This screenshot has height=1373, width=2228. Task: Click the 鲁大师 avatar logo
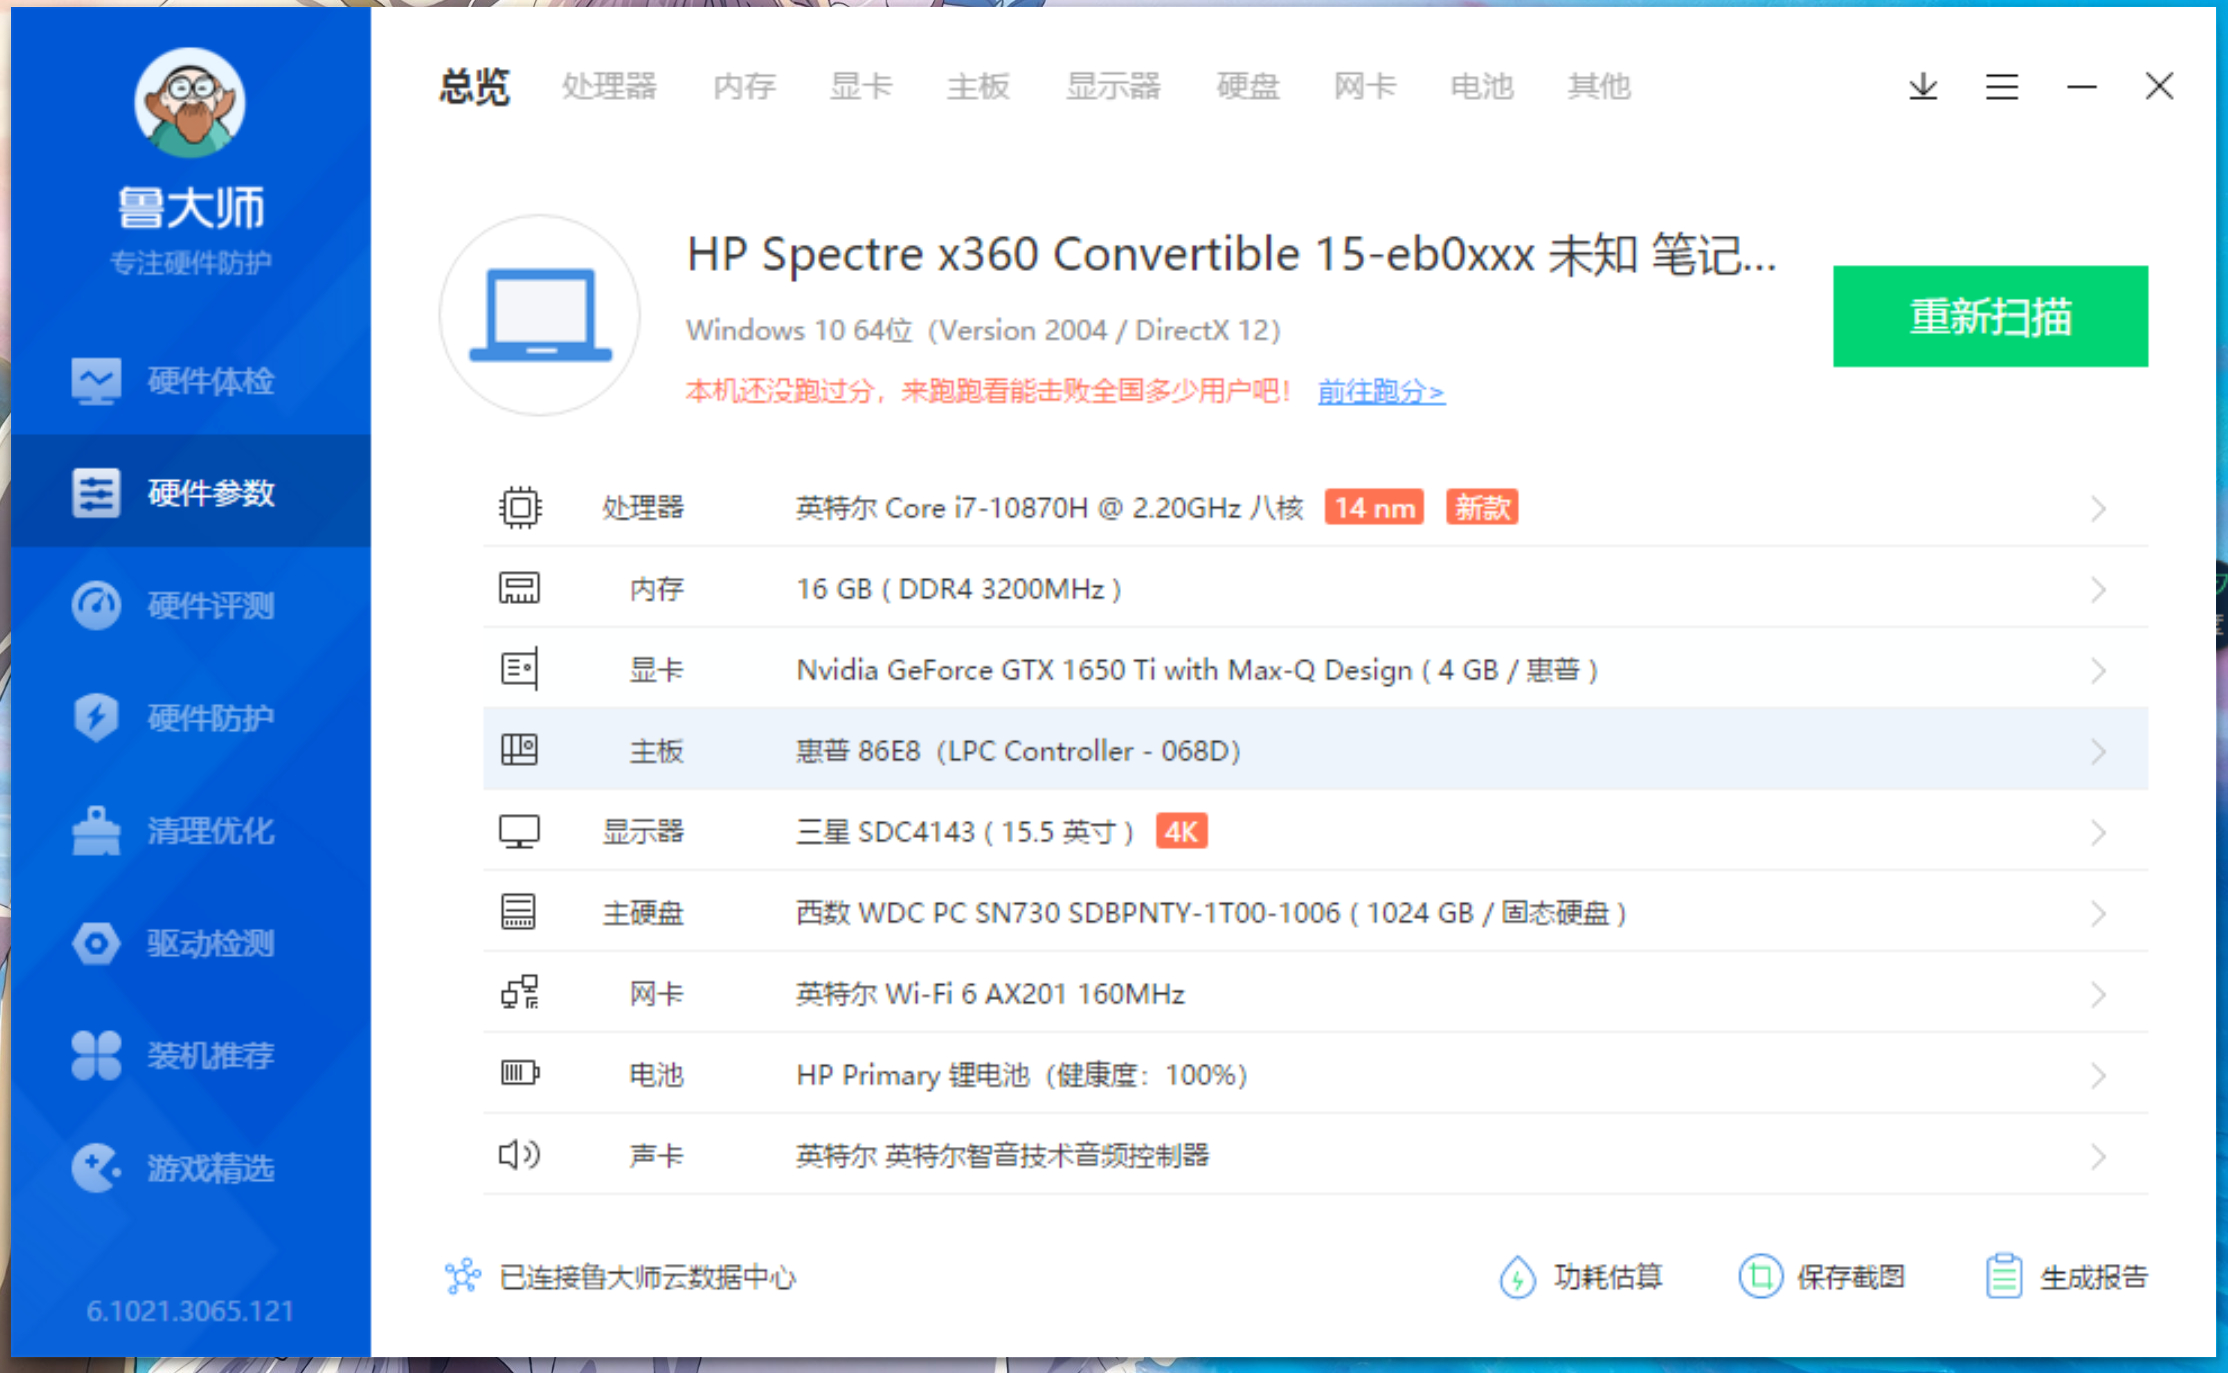(x=190, y=102)
